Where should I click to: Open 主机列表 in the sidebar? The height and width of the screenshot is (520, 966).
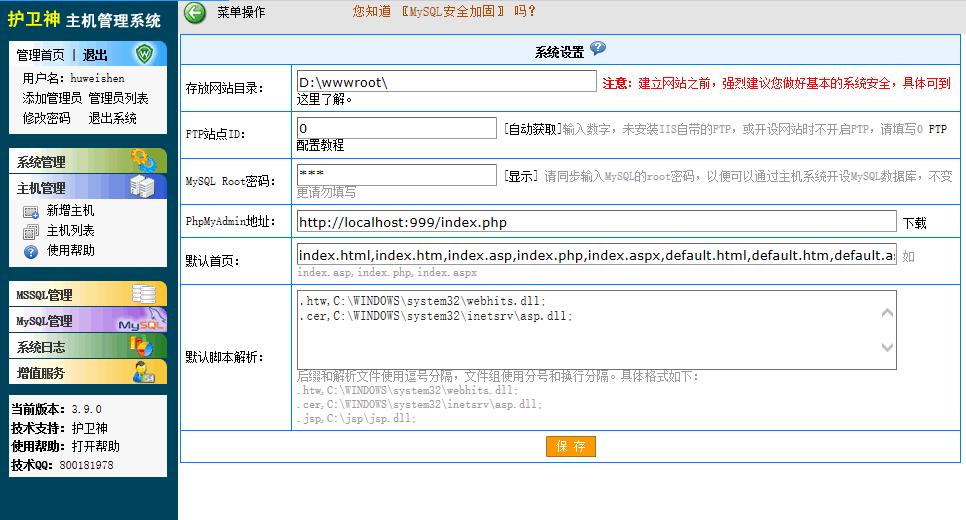(70, 230)
